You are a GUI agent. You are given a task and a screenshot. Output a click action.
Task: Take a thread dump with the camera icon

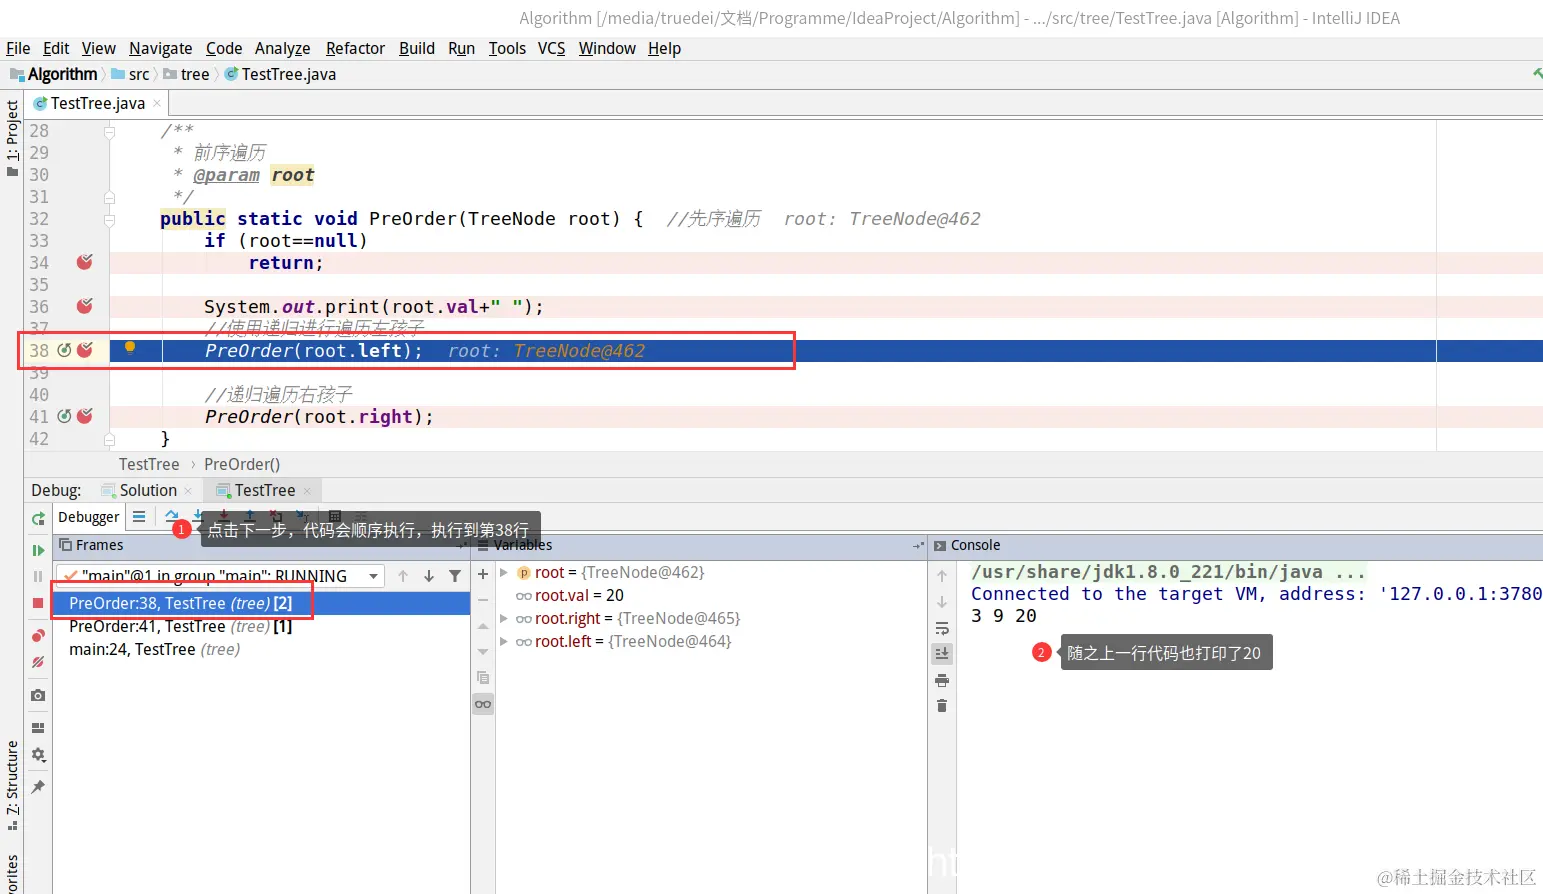coord(38,695)
